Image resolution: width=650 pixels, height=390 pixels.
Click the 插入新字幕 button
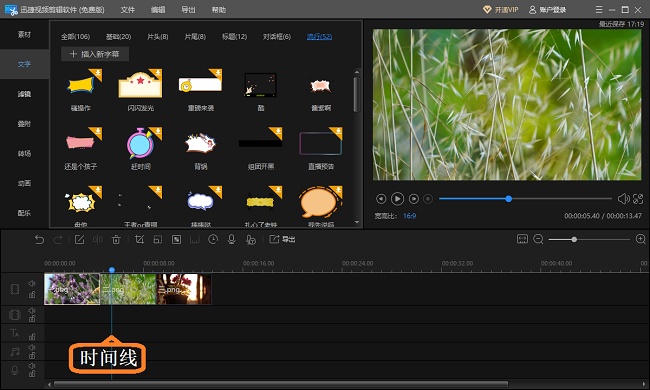click(x=95, y=54)
